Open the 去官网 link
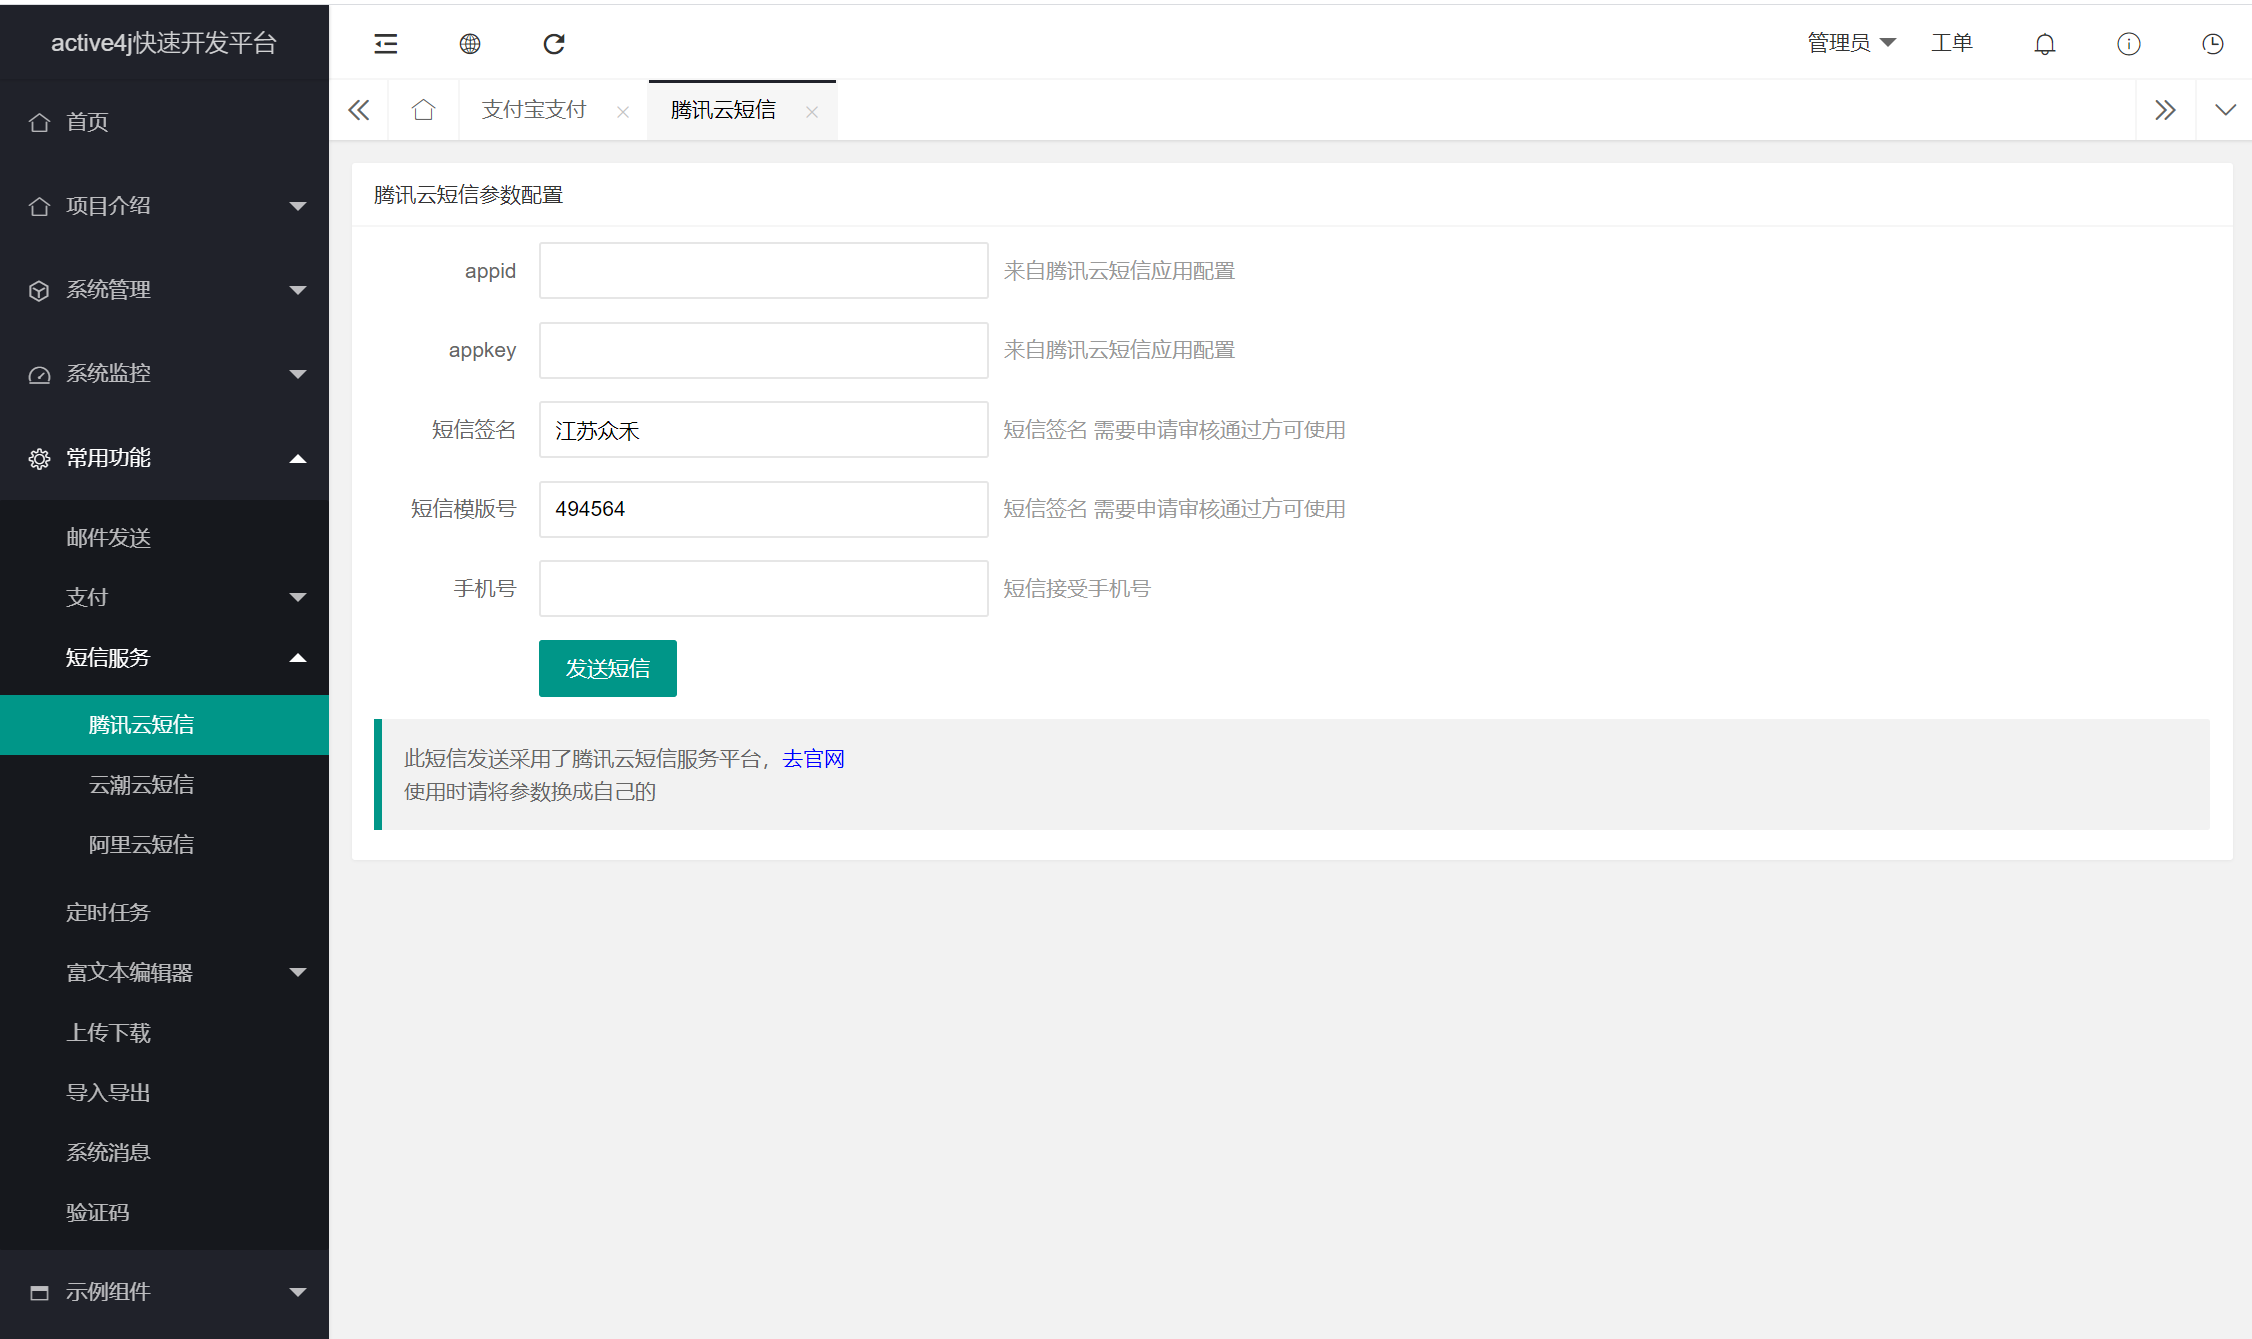The image size is (2252, 1339). (813, 758)
